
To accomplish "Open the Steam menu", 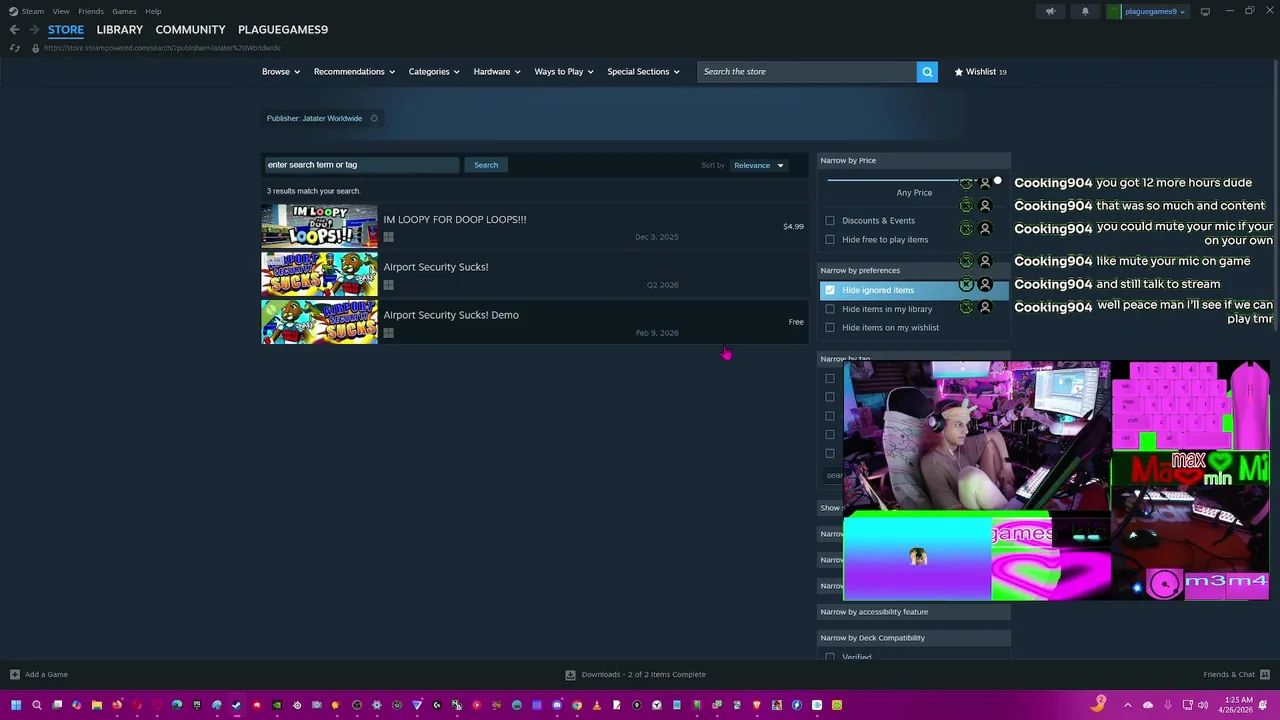I will (x=32, y=12).
